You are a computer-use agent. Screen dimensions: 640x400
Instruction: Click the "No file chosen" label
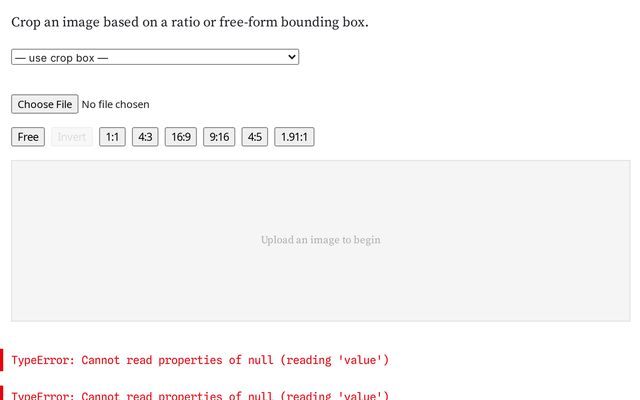tap(116, 104)
